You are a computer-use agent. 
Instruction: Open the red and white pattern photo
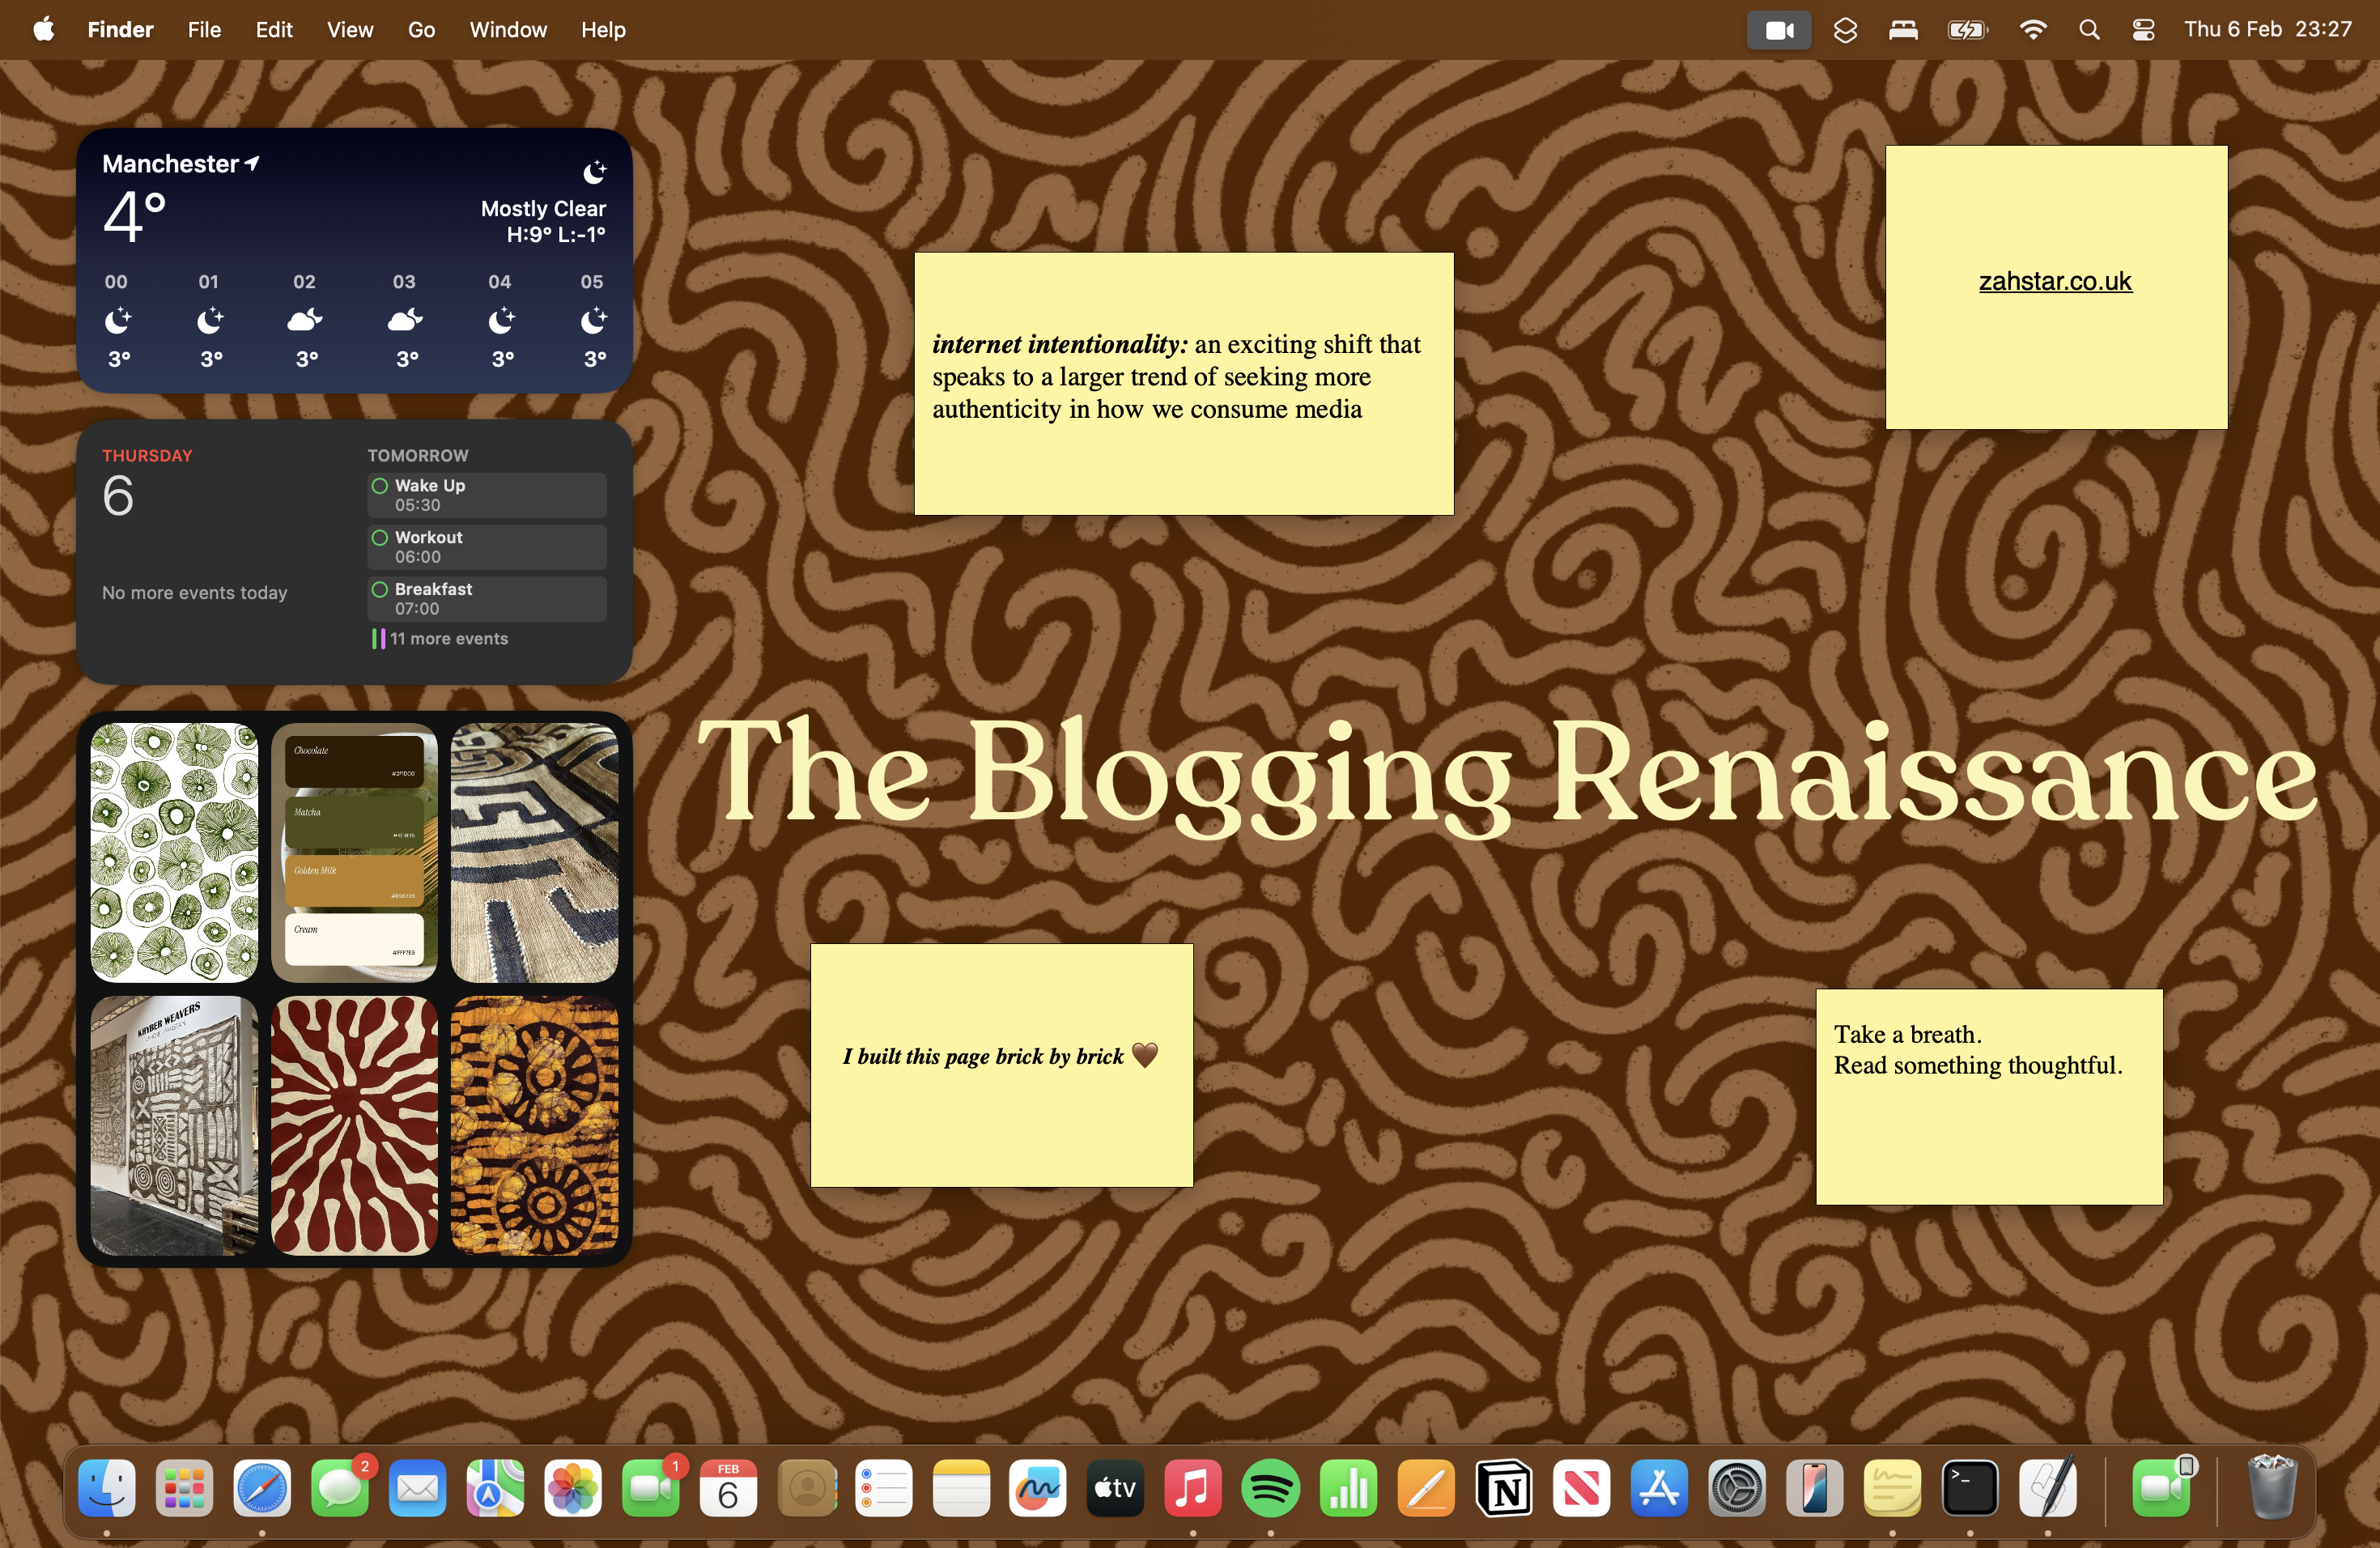[x=354, y=1125]
